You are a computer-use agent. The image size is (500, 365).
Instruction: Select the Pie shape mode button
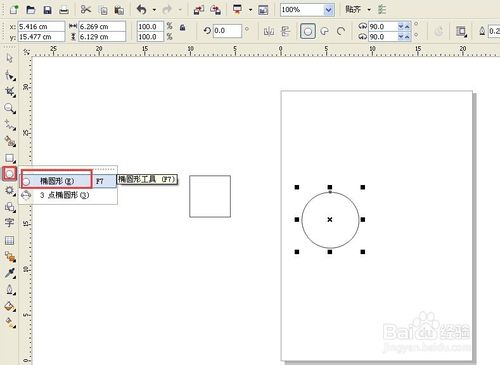point(324,31)
